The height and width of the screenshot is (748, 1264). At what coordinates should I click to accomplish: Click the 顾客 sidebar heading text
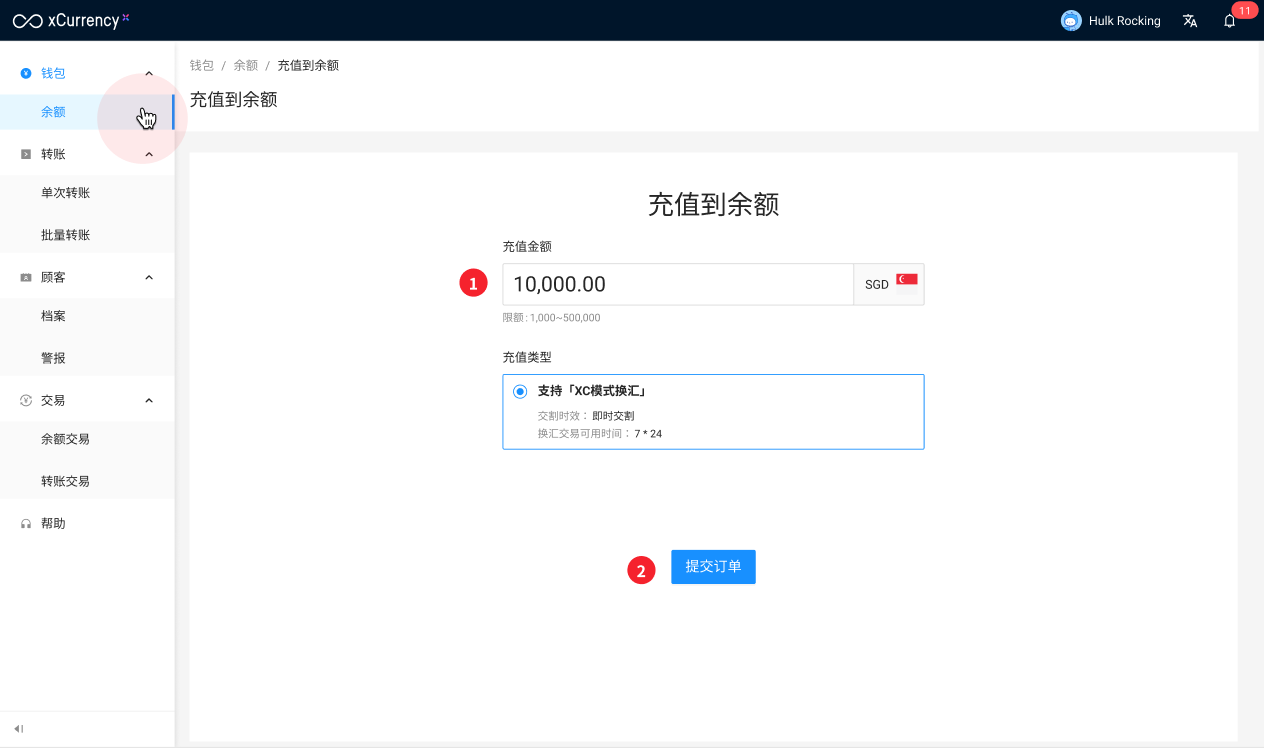(x=53, y=277)
